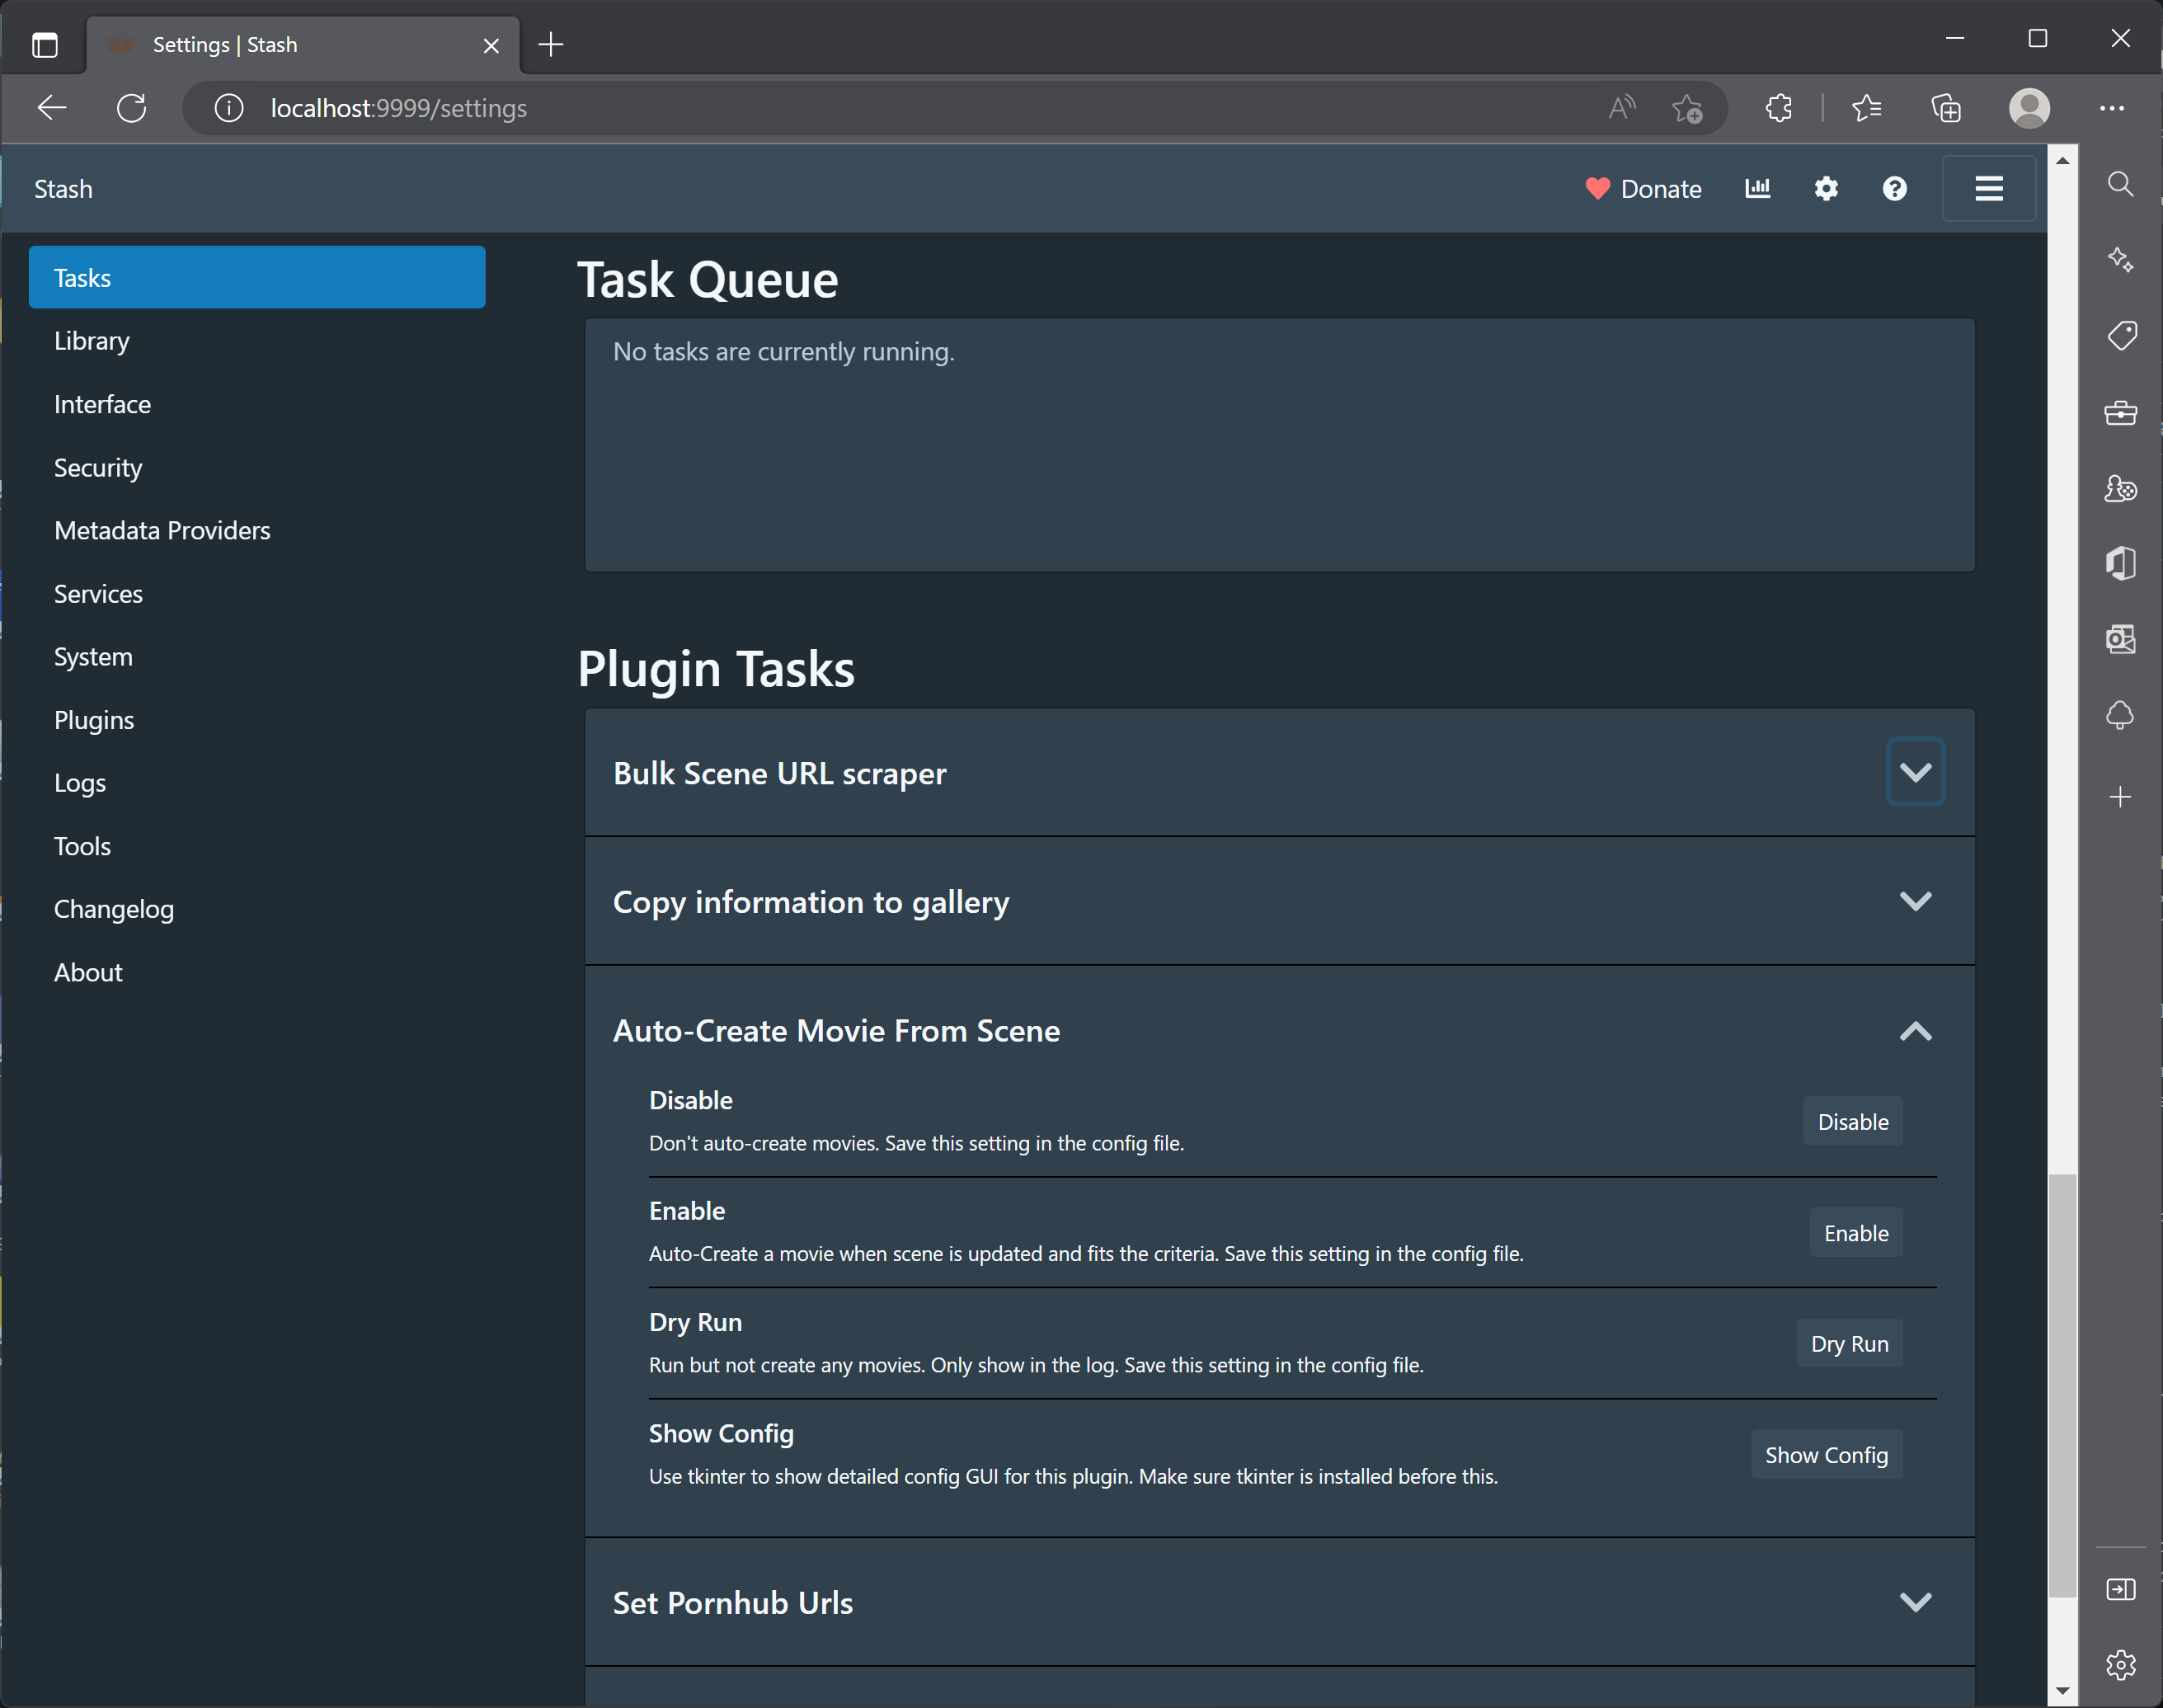Screen dimensions: 2163x1708
Task: Open the help question mark icon
Action: tap(1894, 189)
